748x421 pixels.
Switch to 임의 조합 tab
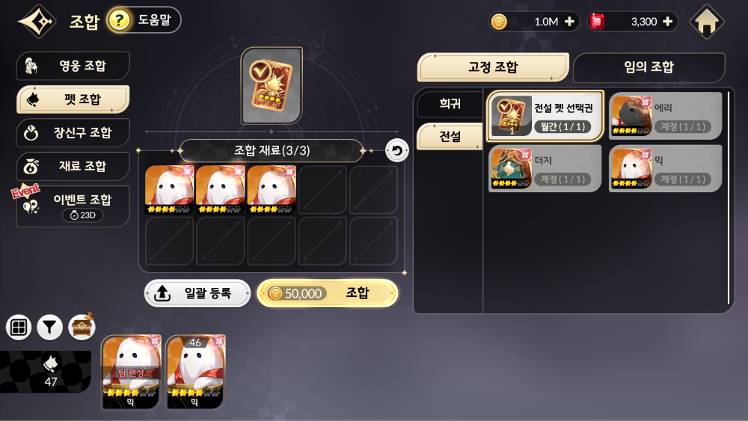coord(649,67)
